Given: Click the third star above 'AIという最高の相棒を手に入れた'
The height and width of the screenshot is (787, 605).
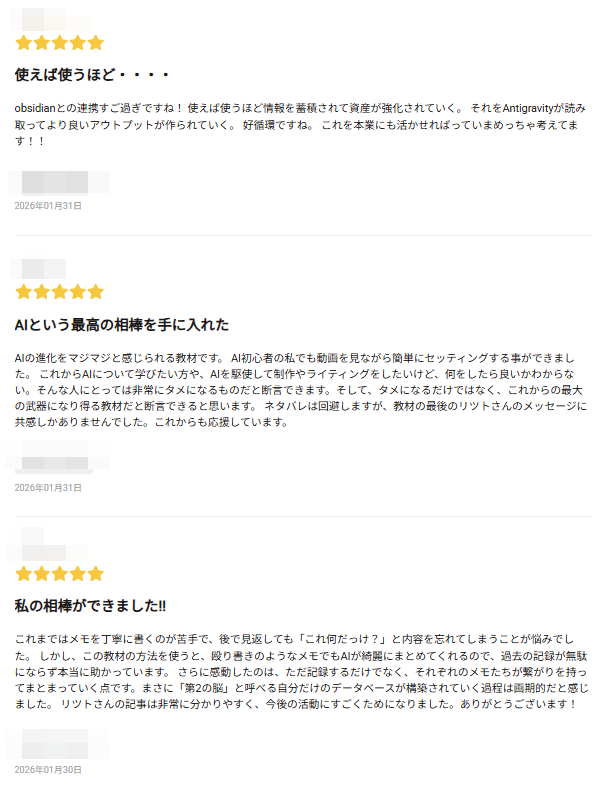Looking at the screenshot, I should click(59, 292).
